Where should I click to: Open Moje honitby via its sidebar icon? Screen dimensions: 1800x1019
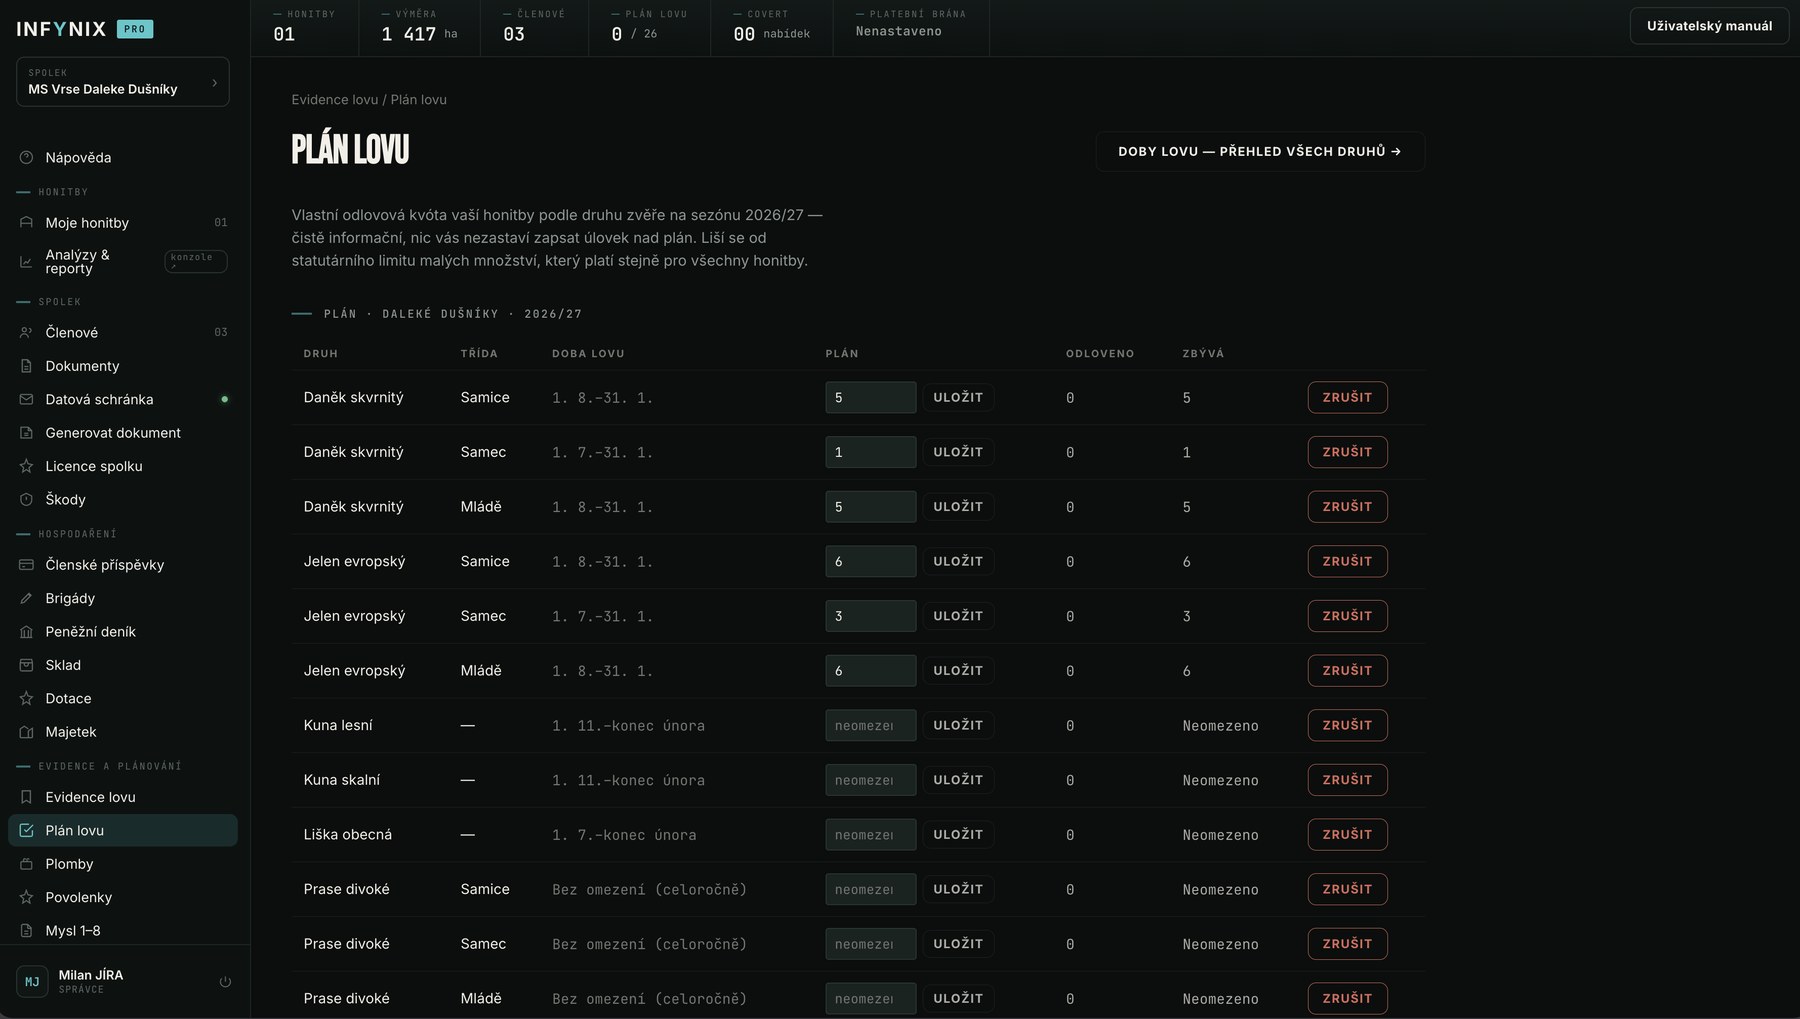pyautogui.click(x=26, y=223)
